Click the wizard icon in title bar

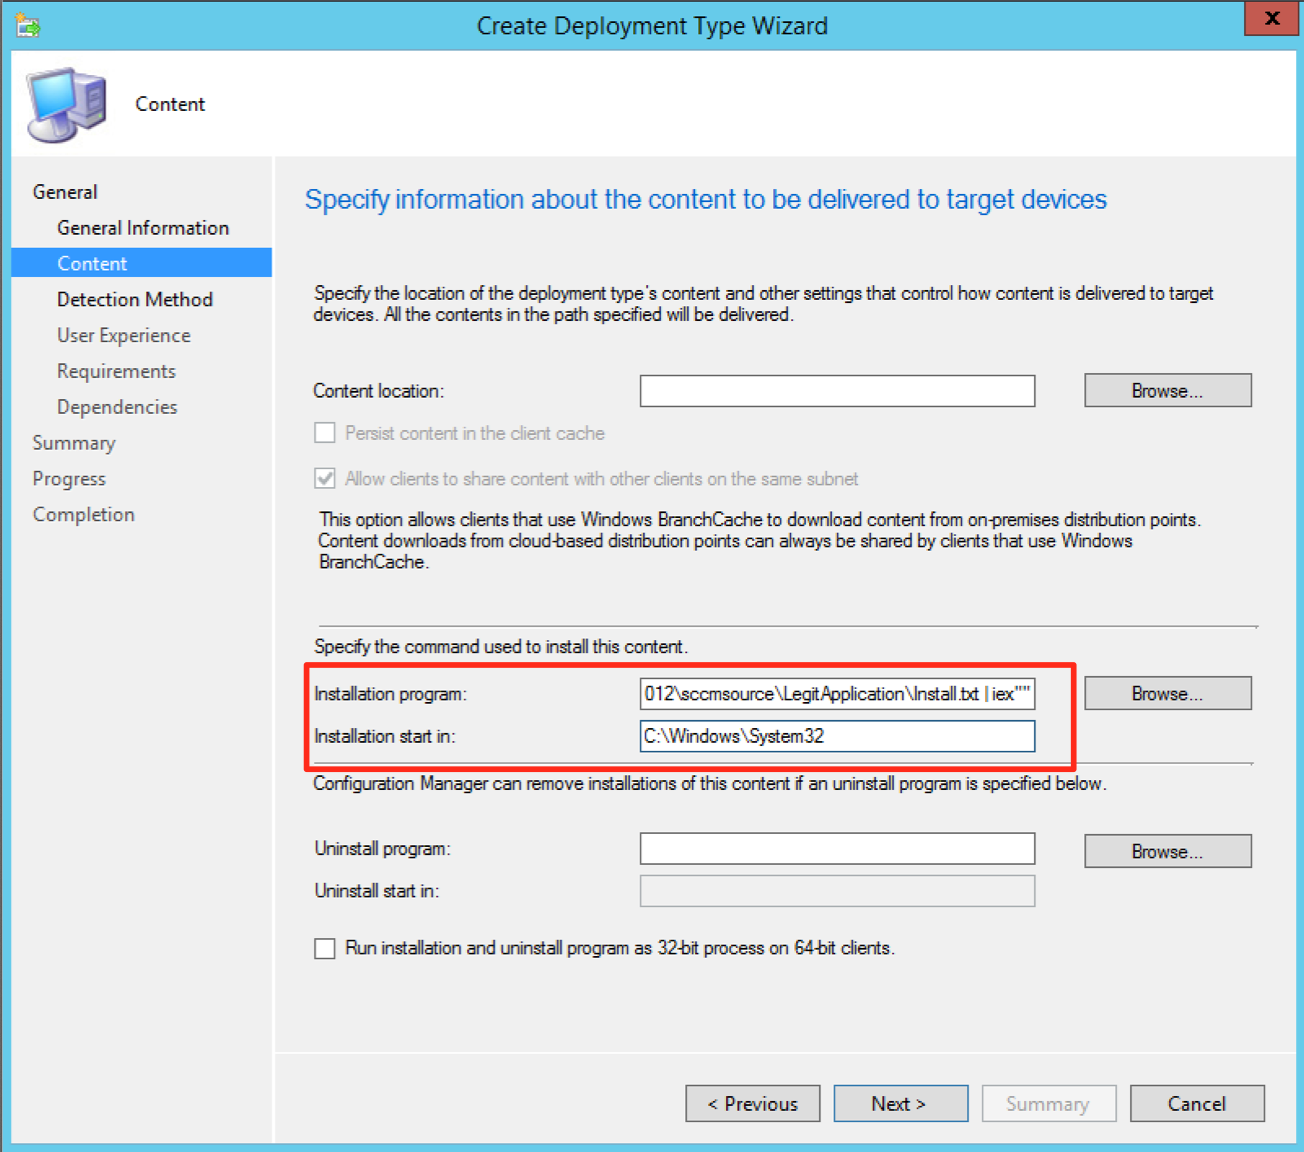[27, 25]
